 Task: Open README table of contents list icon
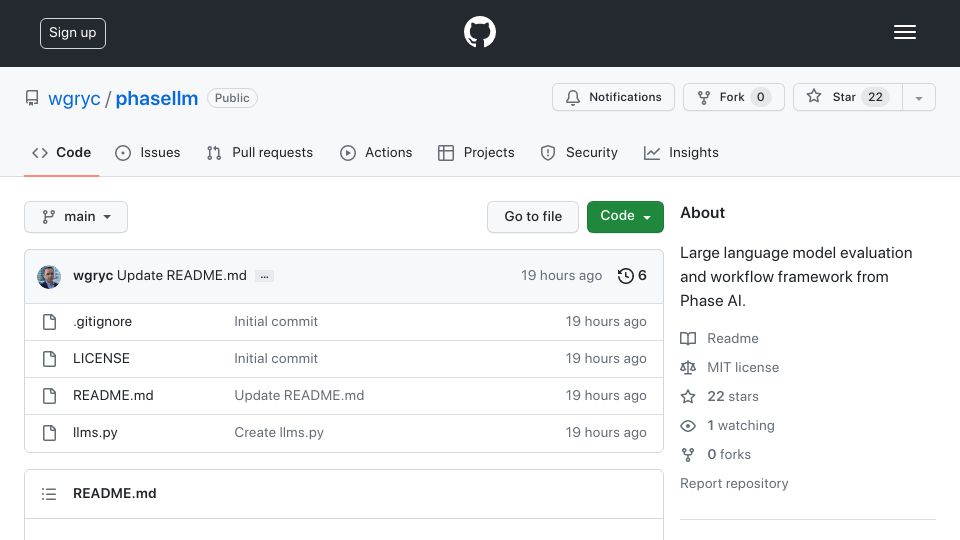[49, 494]
